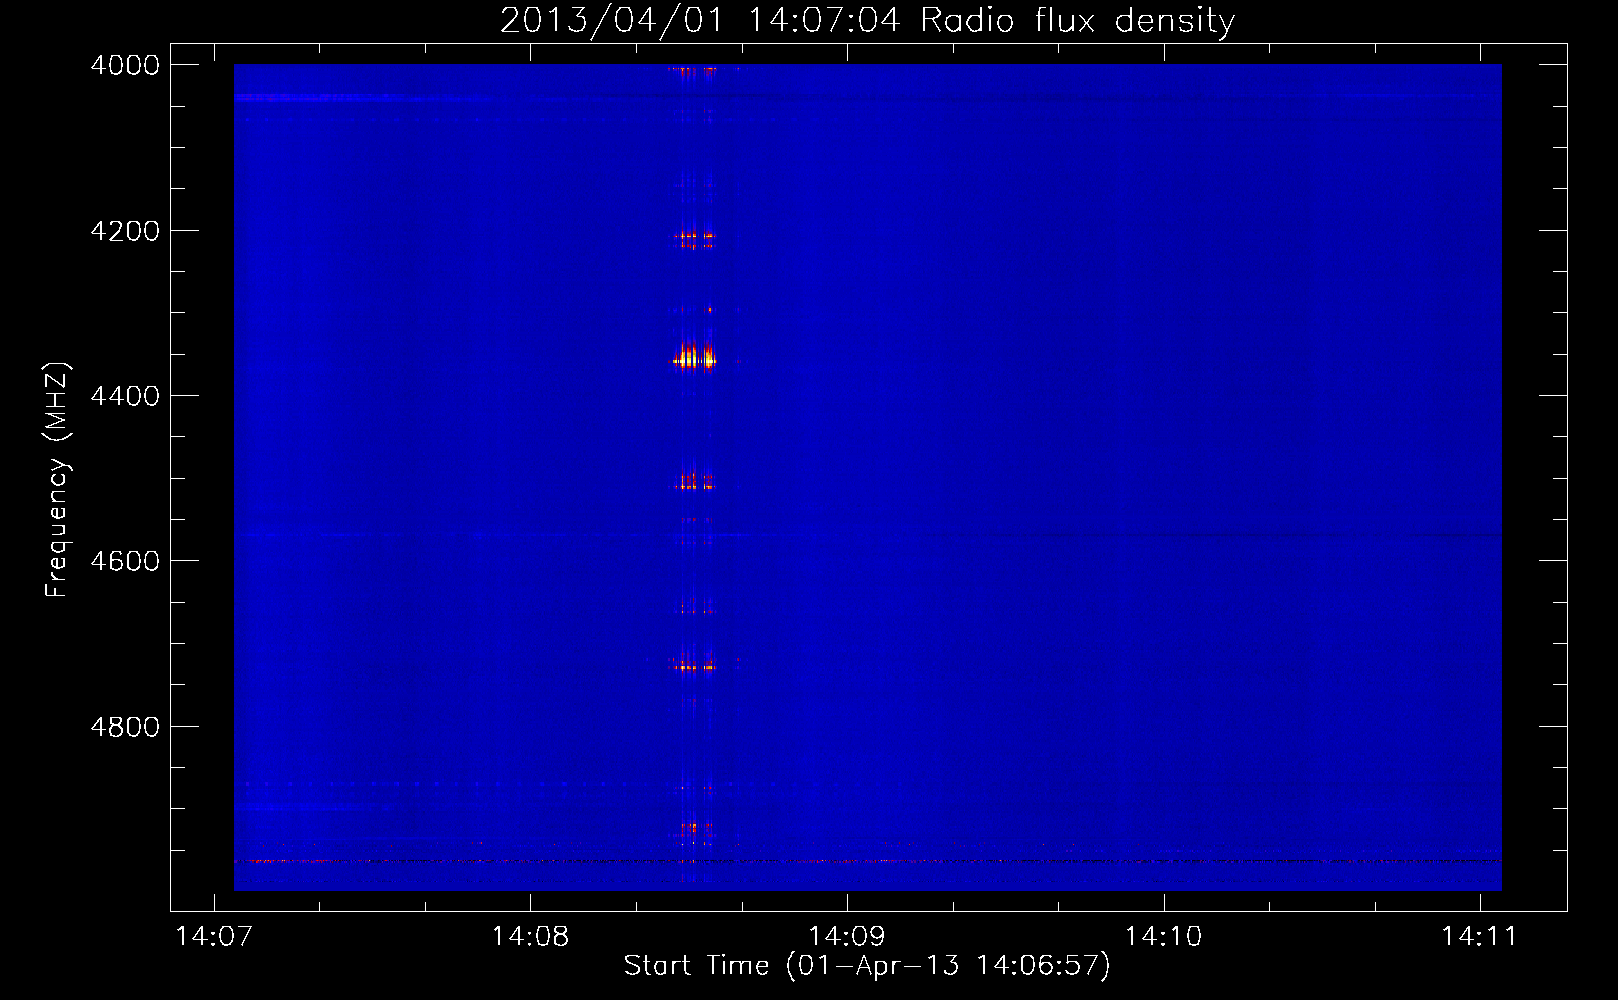Click the burst feature near 4730 MHz
Image resolution: width=1618 pixels, height=1000 pixels.
click(x=695, y=665)
